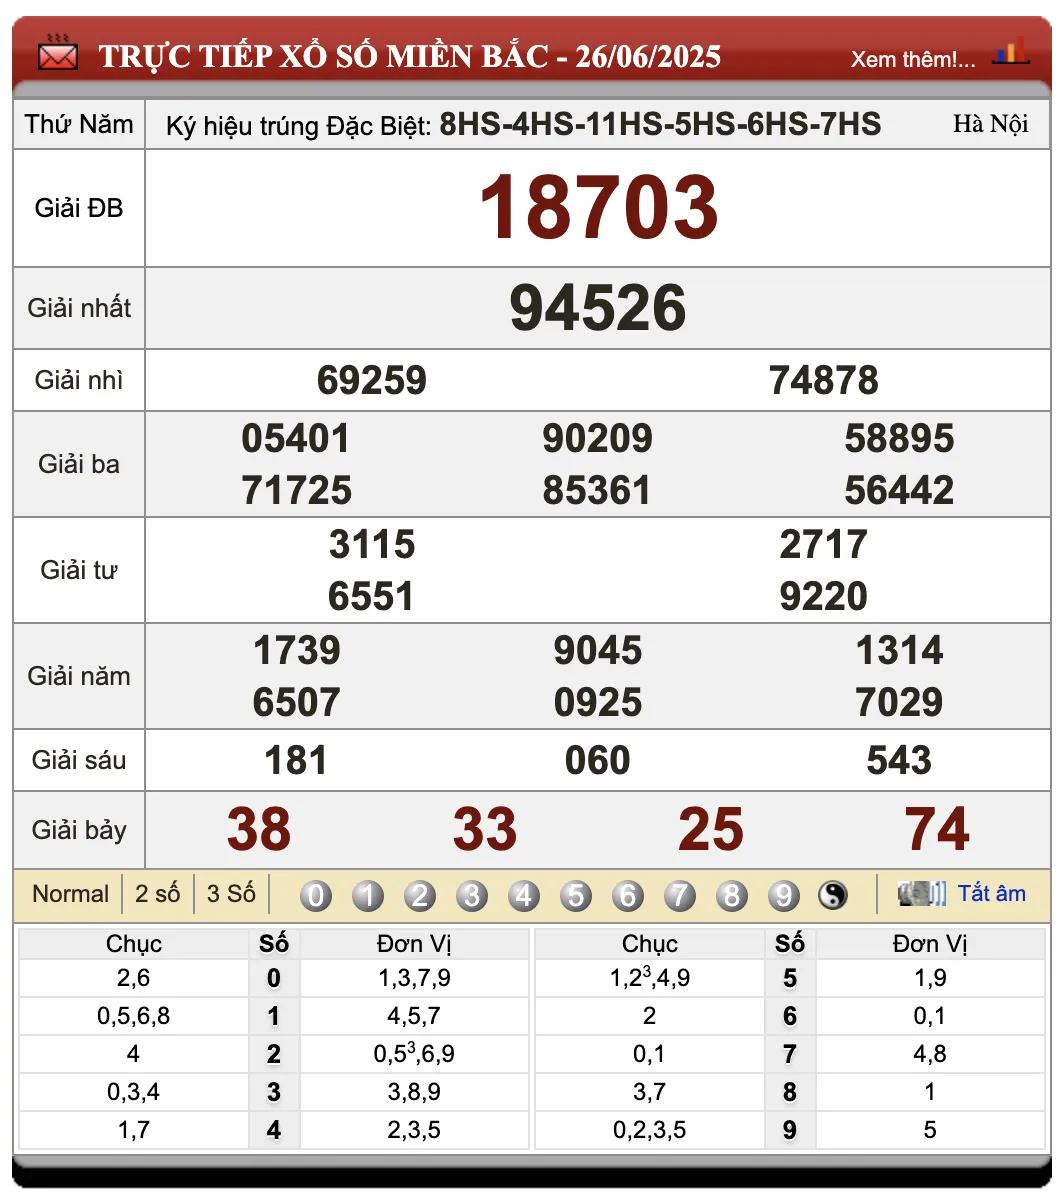Click the mail envelope icon in header

[x=57, y=53]
